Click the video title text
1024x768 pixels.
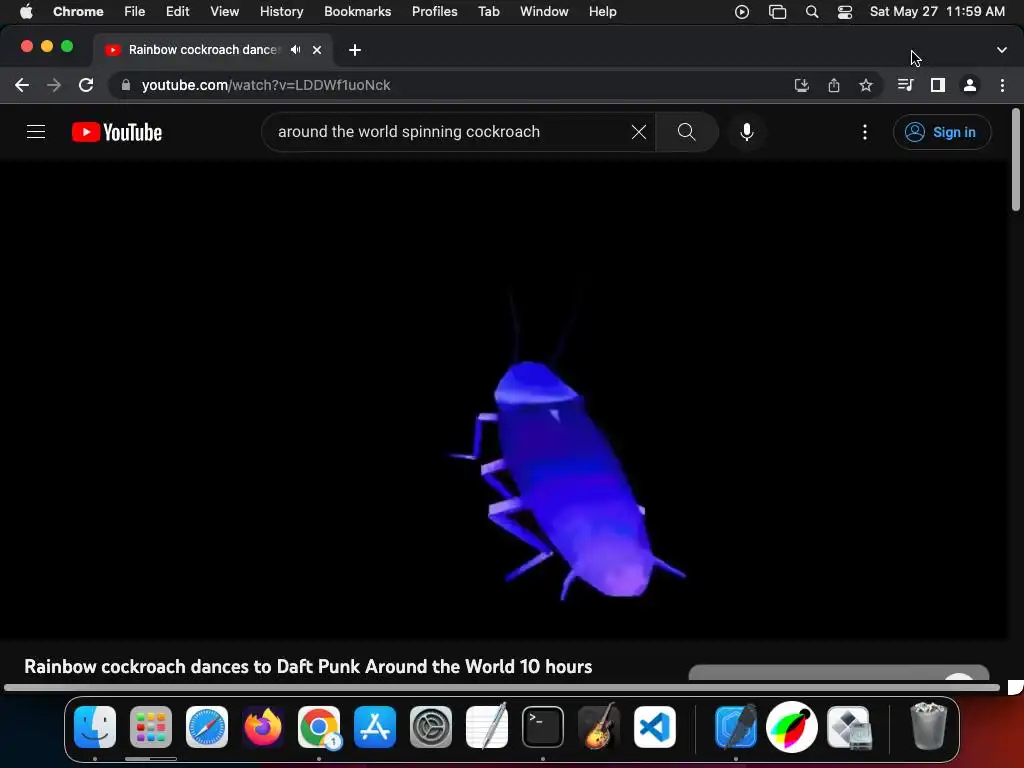pyautogui.click(x=308, y=666)
